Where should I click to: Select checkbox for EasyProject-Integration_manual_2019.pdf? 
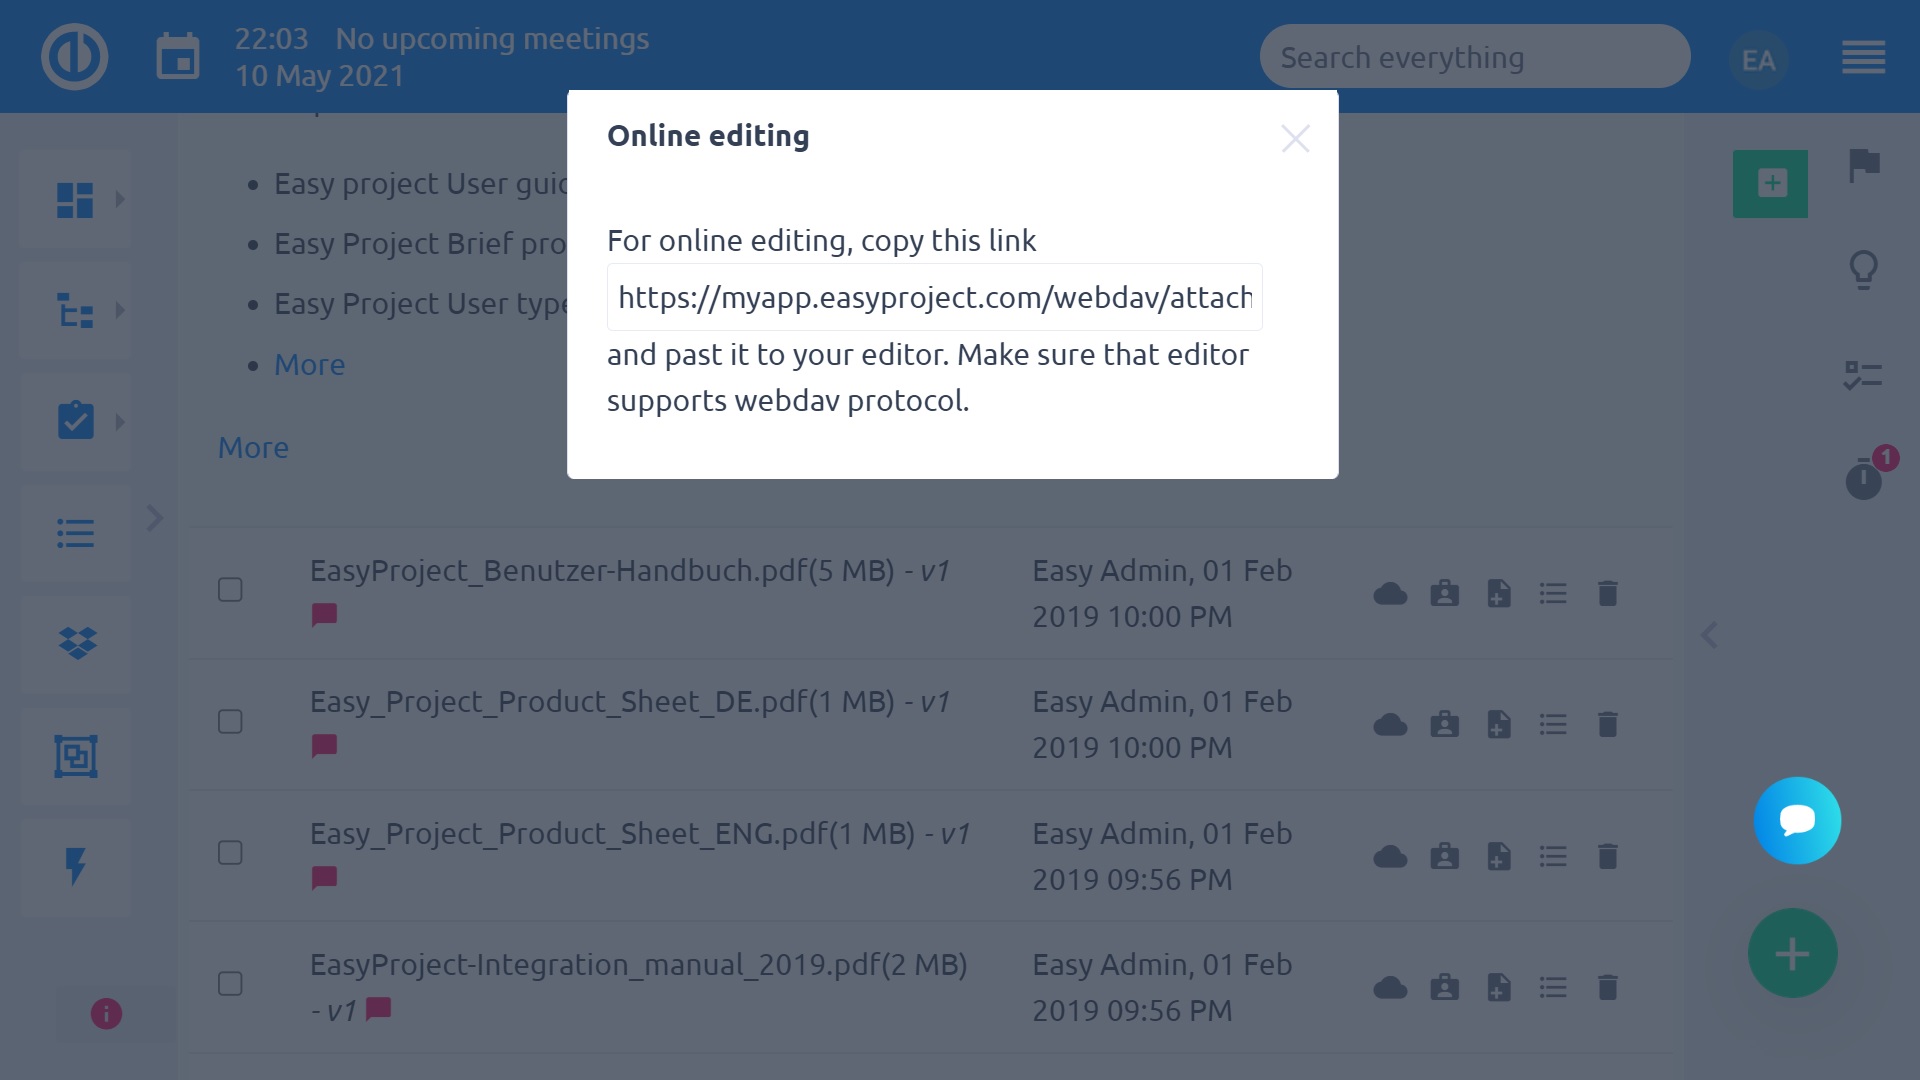click(x=230, y=984)
